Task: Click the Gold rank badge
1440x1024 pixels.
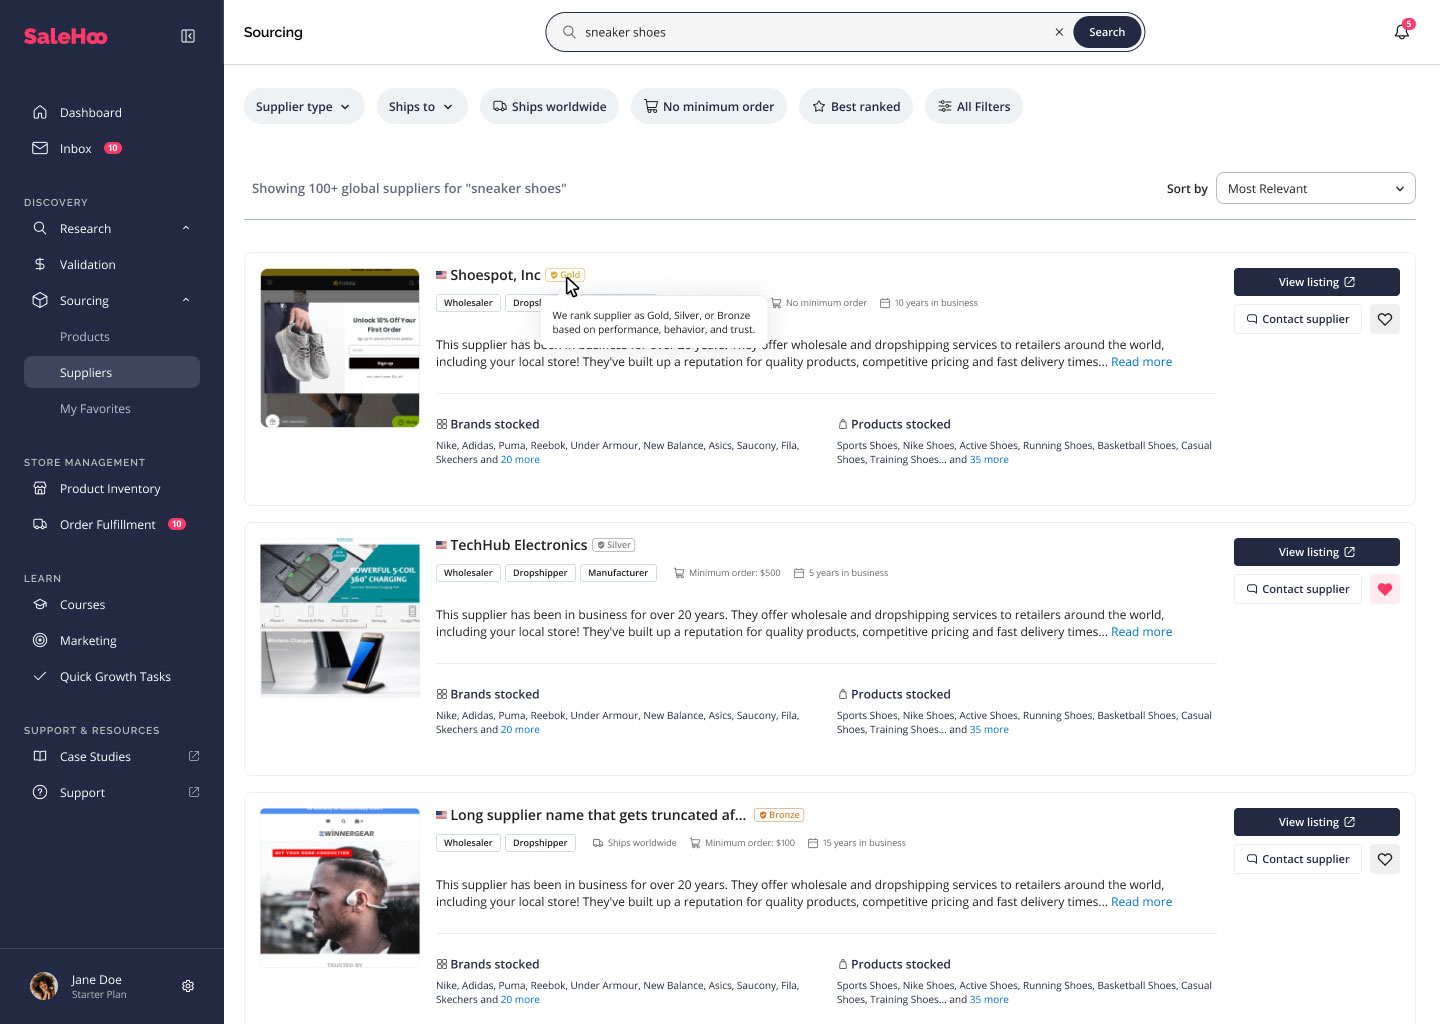Action: [x=565, y=275]
